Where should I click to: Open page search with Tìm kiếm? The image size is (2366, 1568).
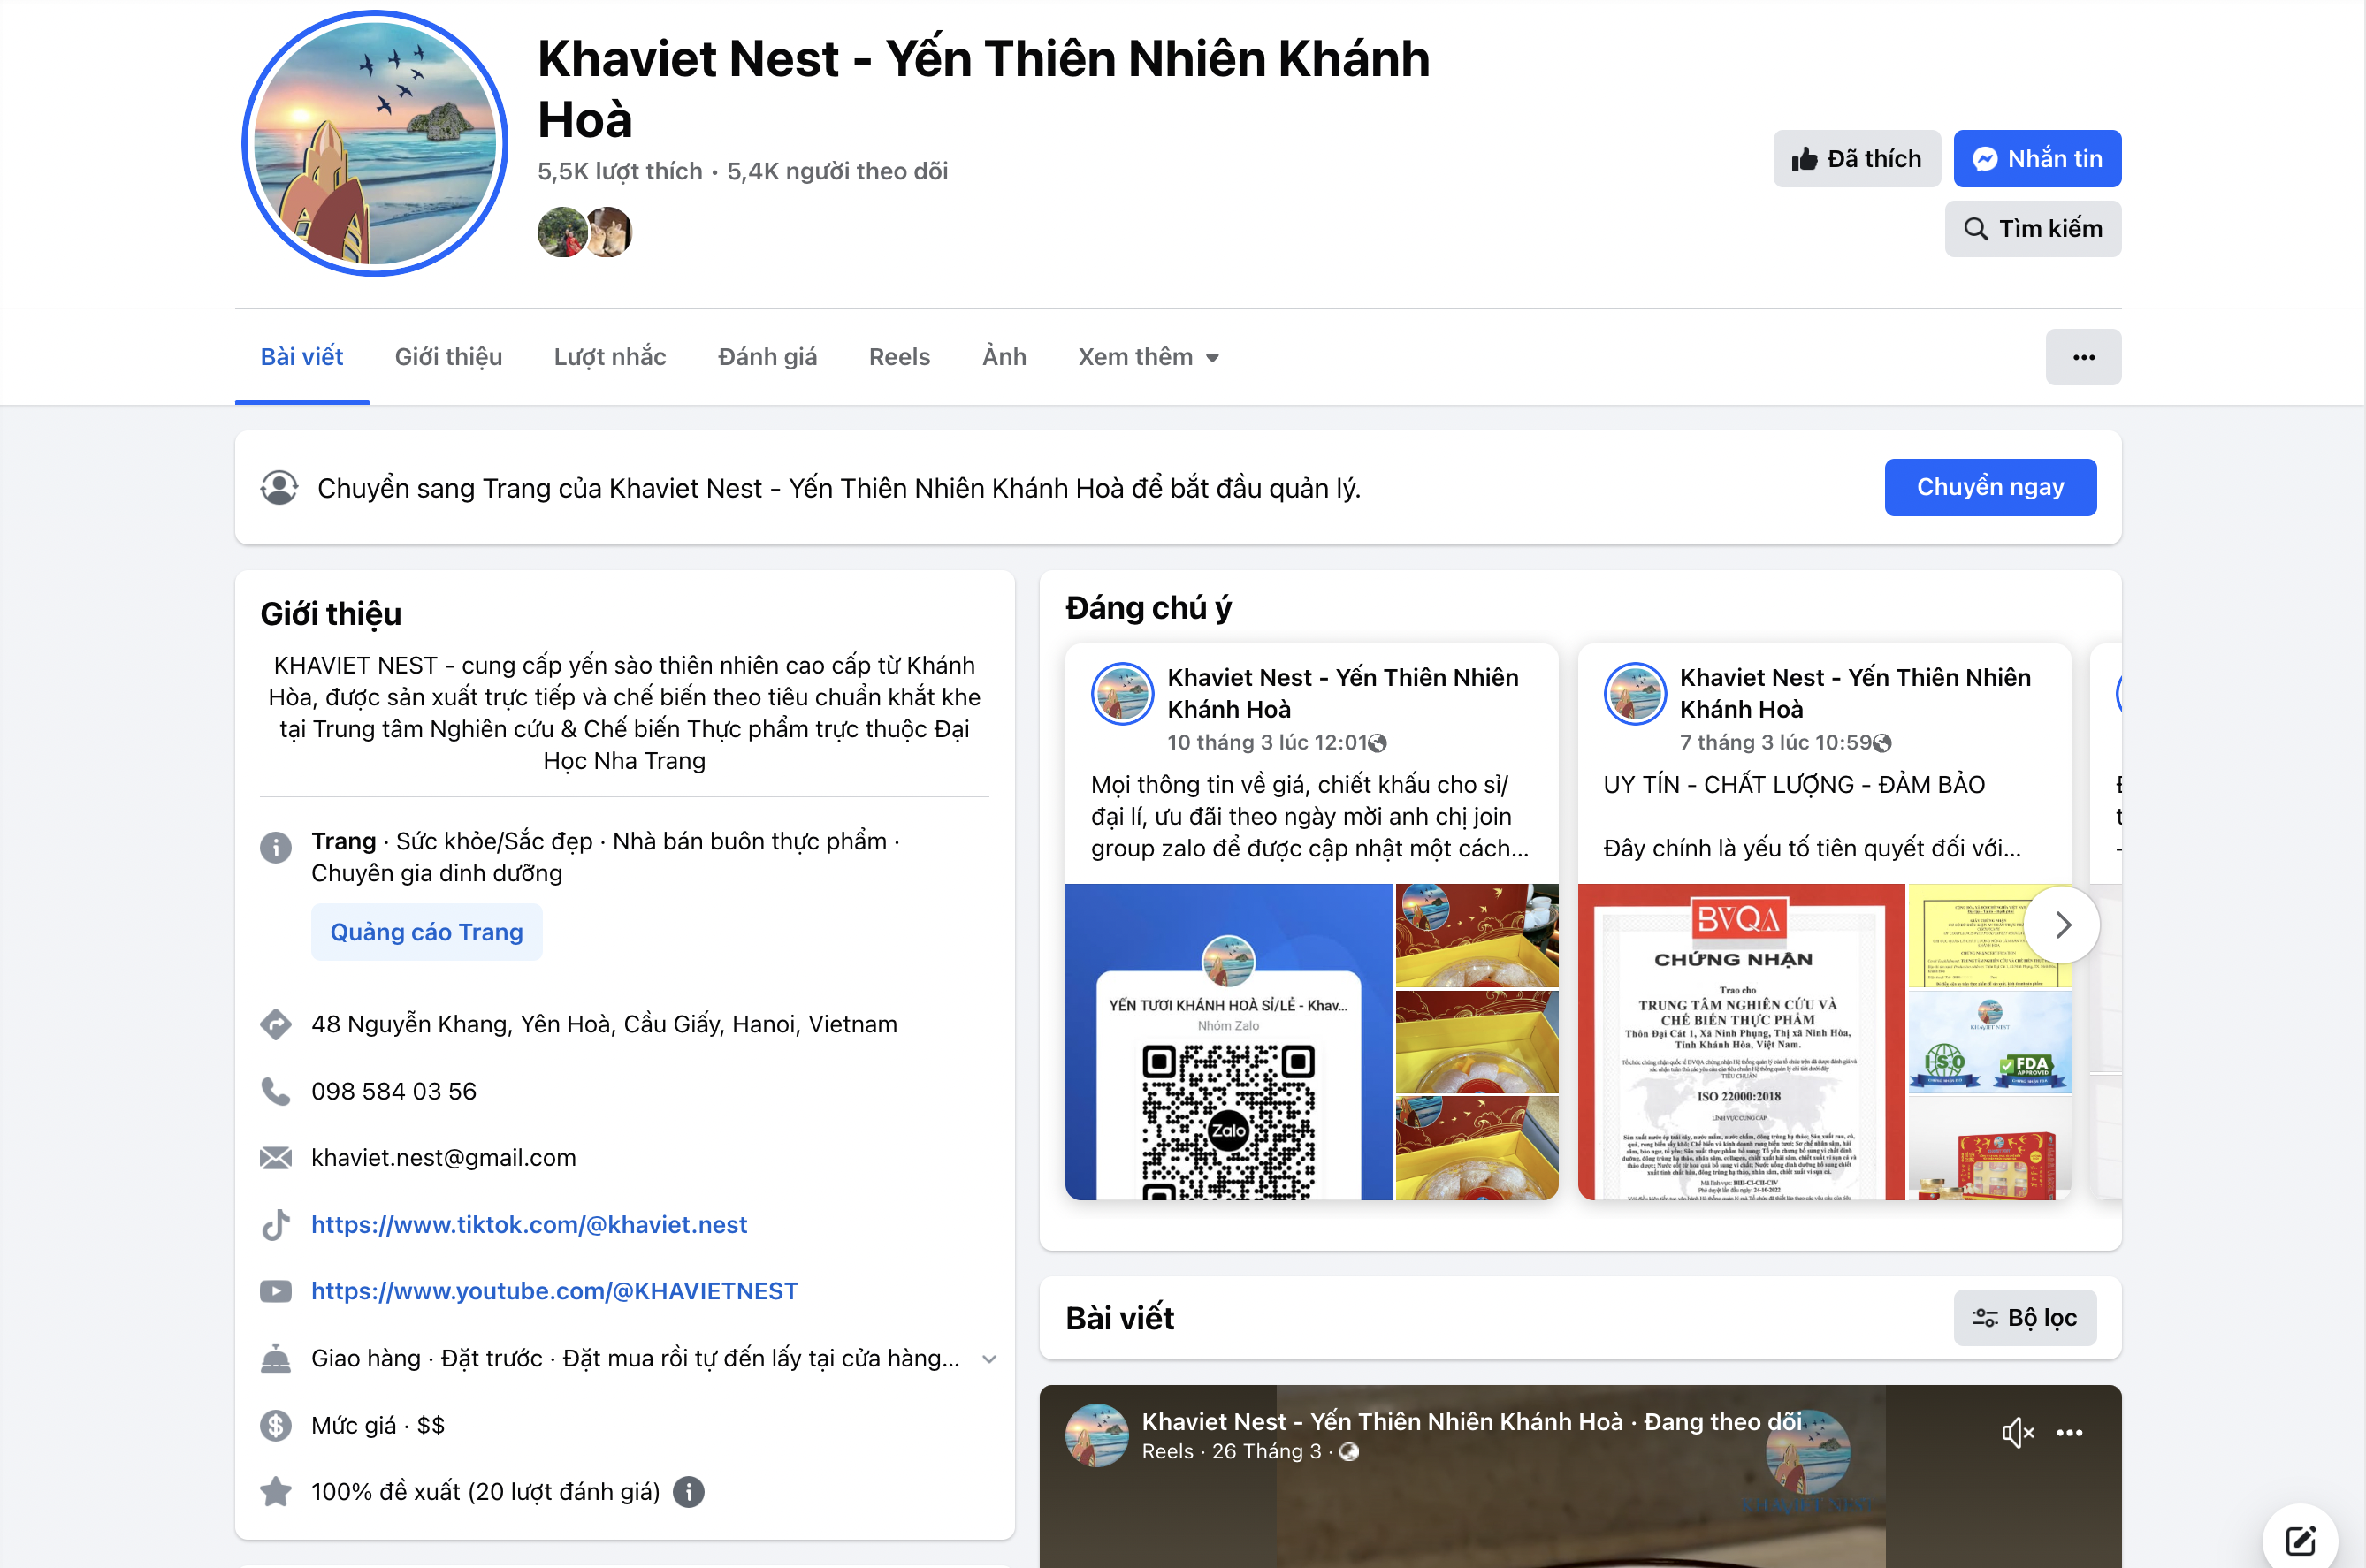tap(2032, 229)
